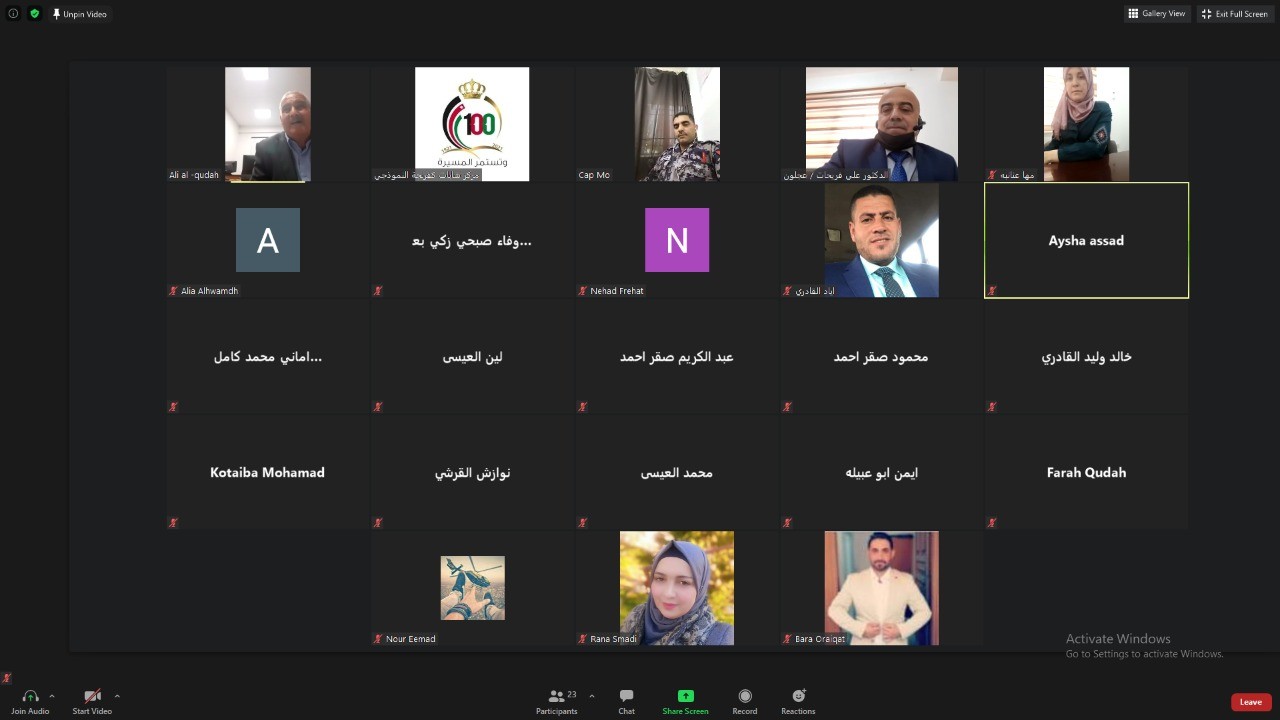Leave the meeting
This screenshot has width=1280, height=720.
click(x=1251, y=702)
